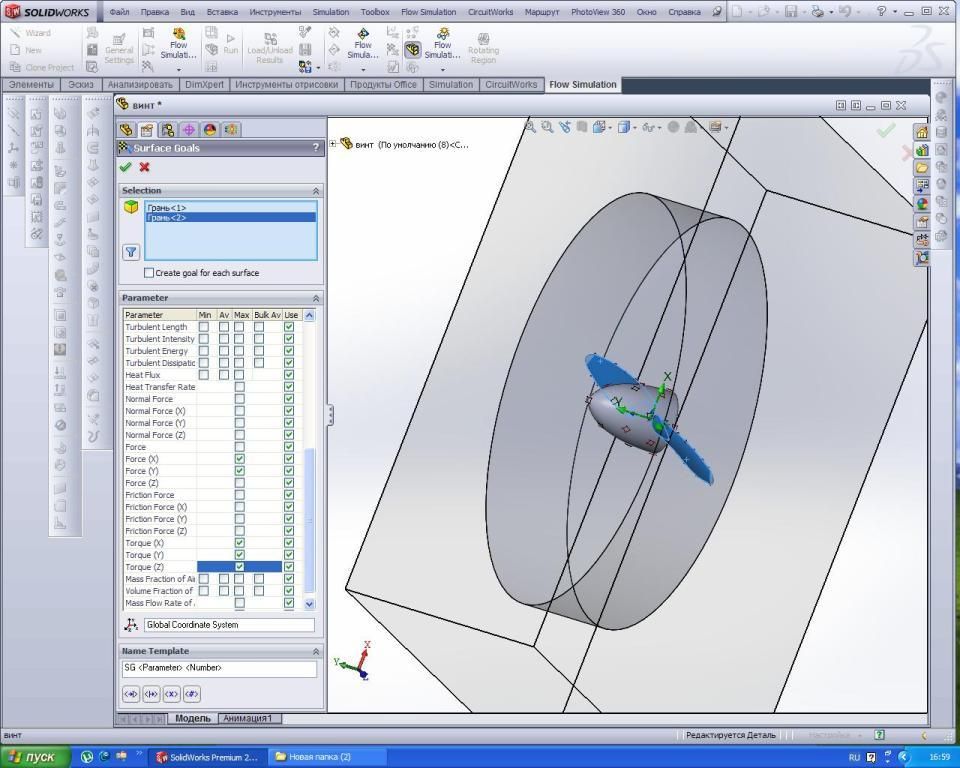Accept with viewport corner green checkmark
Screen dimensions: 960x768
[885, 130]
